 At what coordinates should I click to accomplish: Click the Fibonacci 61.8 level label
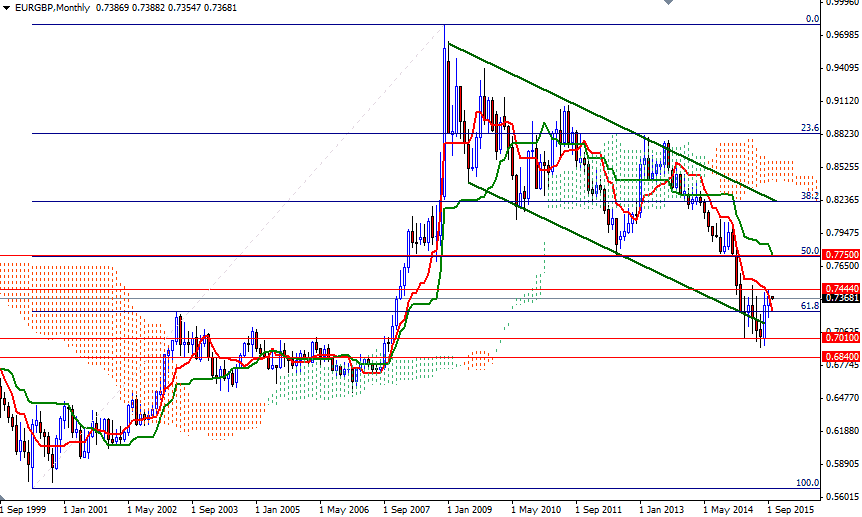(810, 306)
